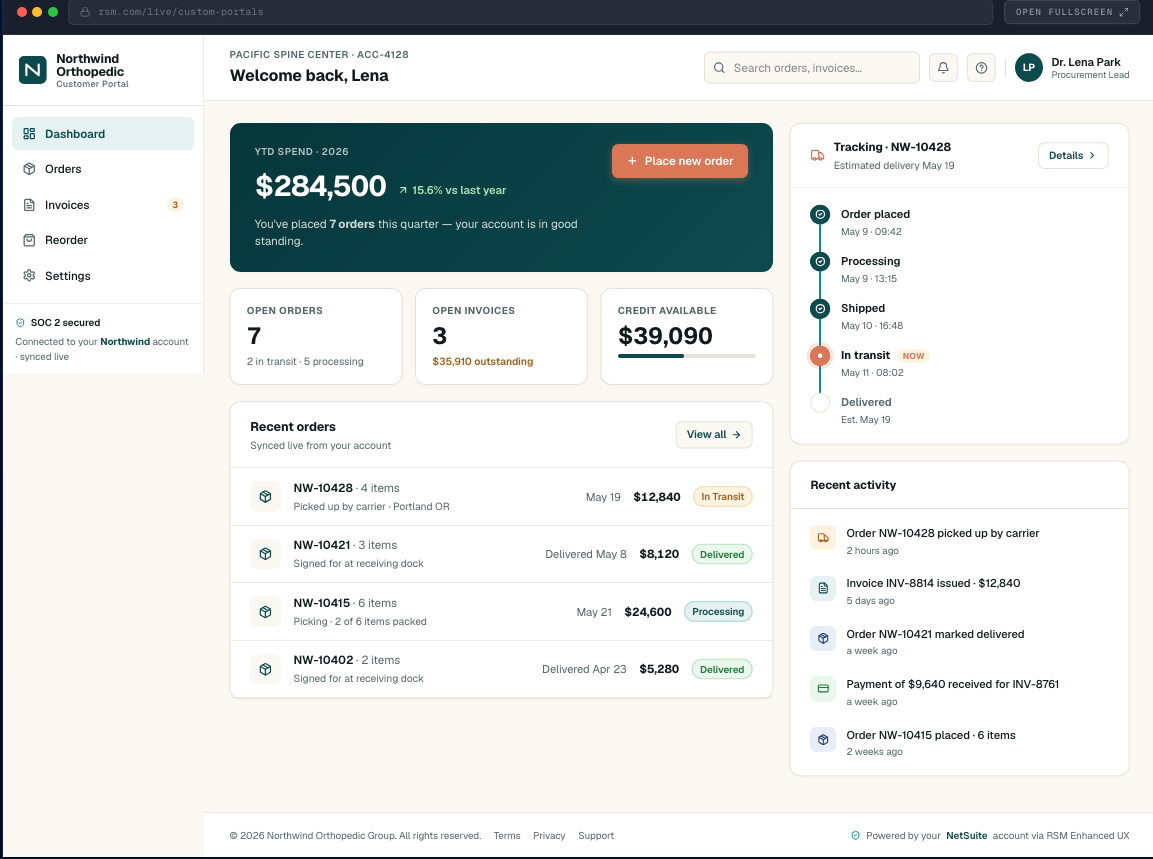Click the Shipped checkmark step
The width and height of the screenshot is (1153, 859).
point(820,309)
